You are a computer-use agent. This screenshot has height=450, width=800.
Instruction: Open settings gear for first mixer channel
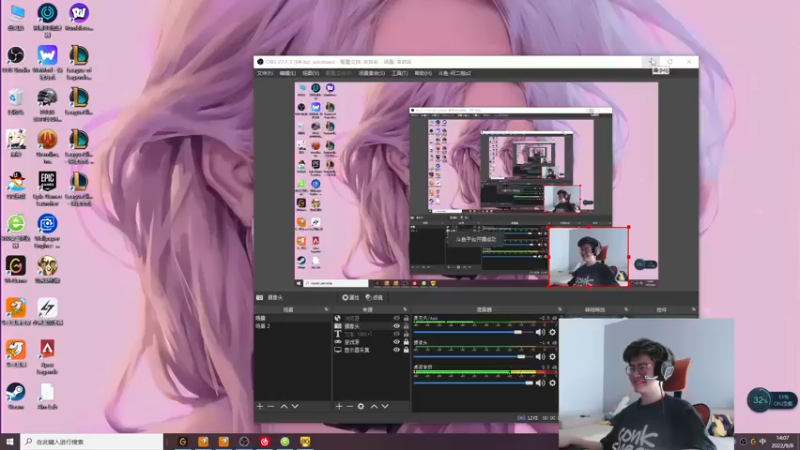coord(552,332)
